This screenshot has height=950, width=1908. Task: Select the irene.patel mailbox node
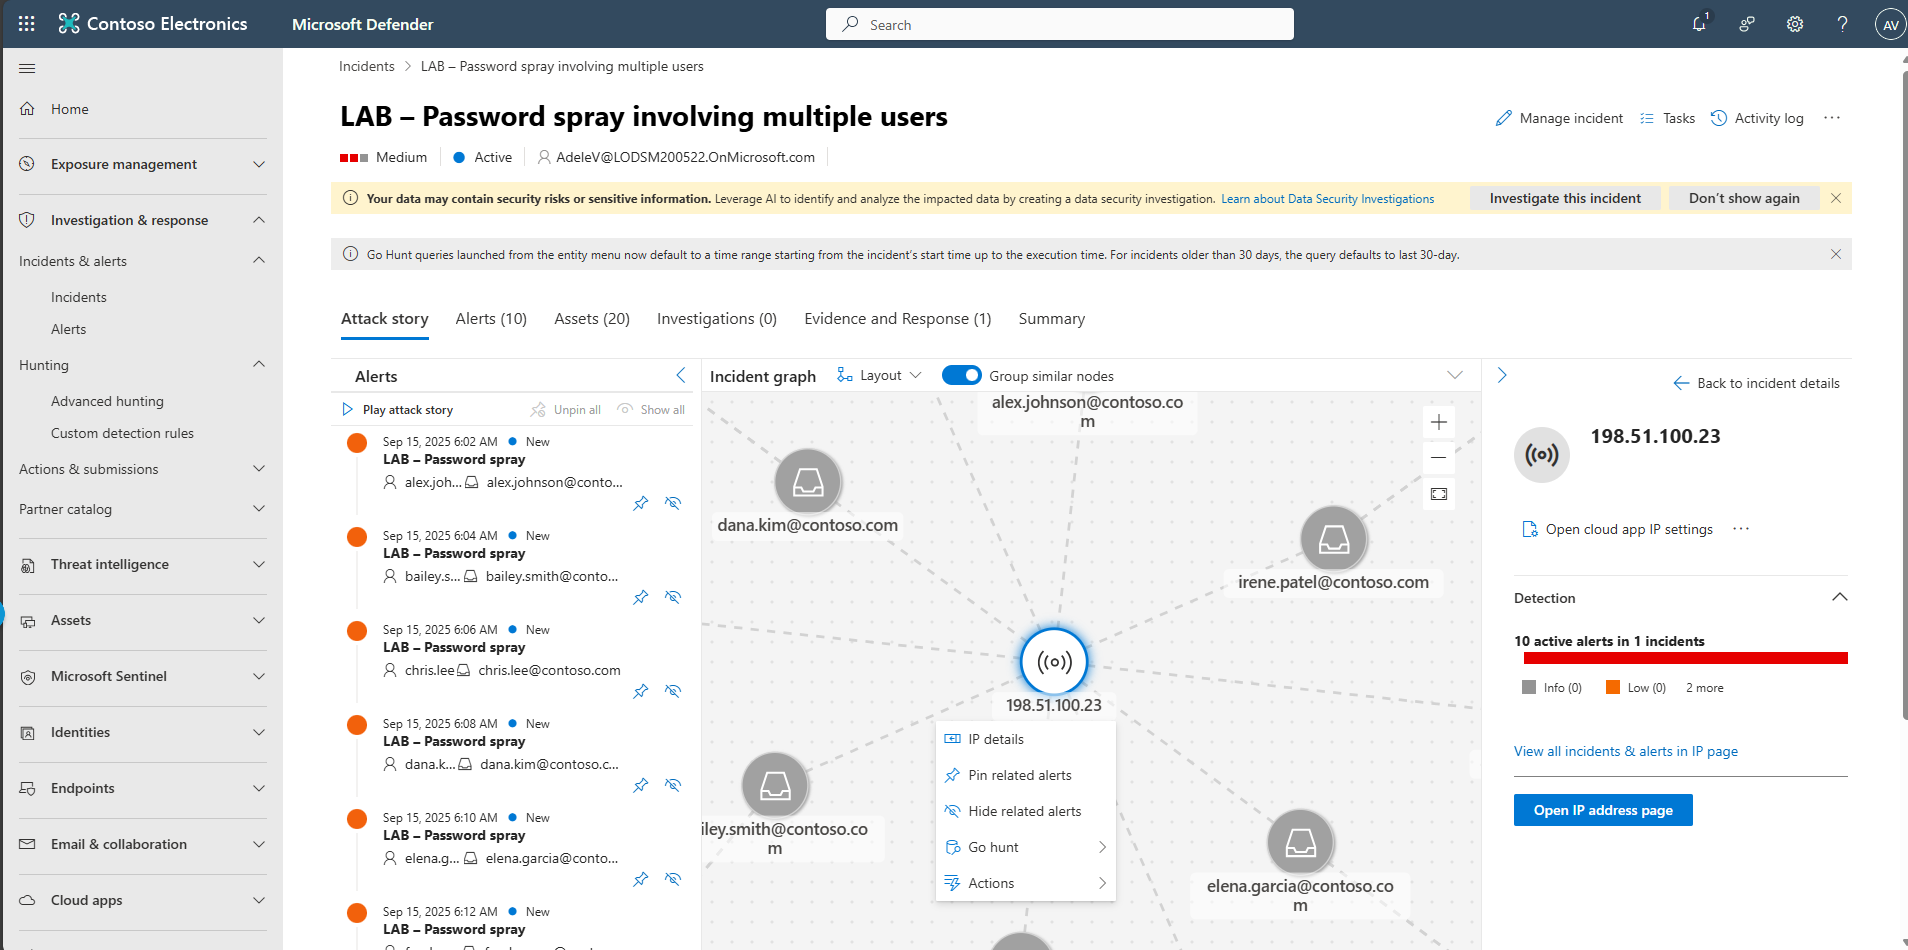[x=1334, y=540]
